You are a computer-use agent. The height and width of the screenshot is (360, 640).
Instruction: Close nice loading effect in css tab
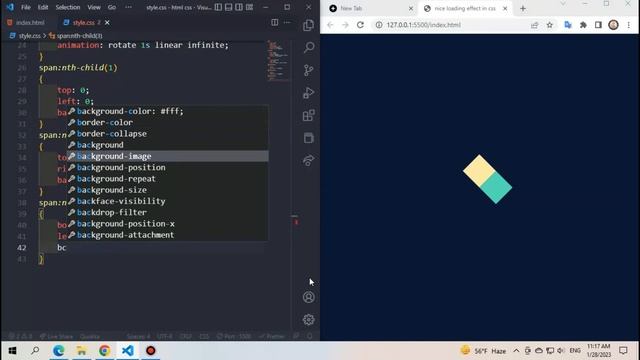(x=505, y=8)
